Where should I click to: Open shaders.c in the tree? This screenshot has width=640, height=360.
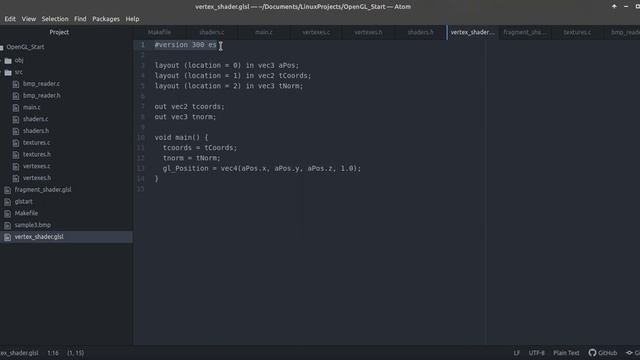click(36, 119)
